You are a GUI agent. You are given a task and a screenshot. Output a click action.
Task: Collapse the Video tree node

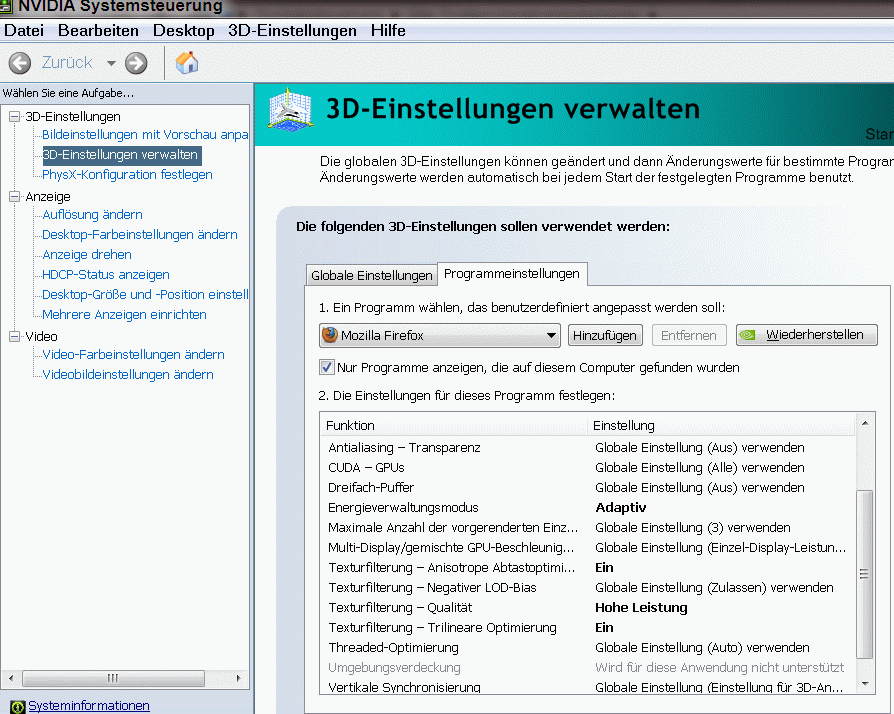pos(14,336)
